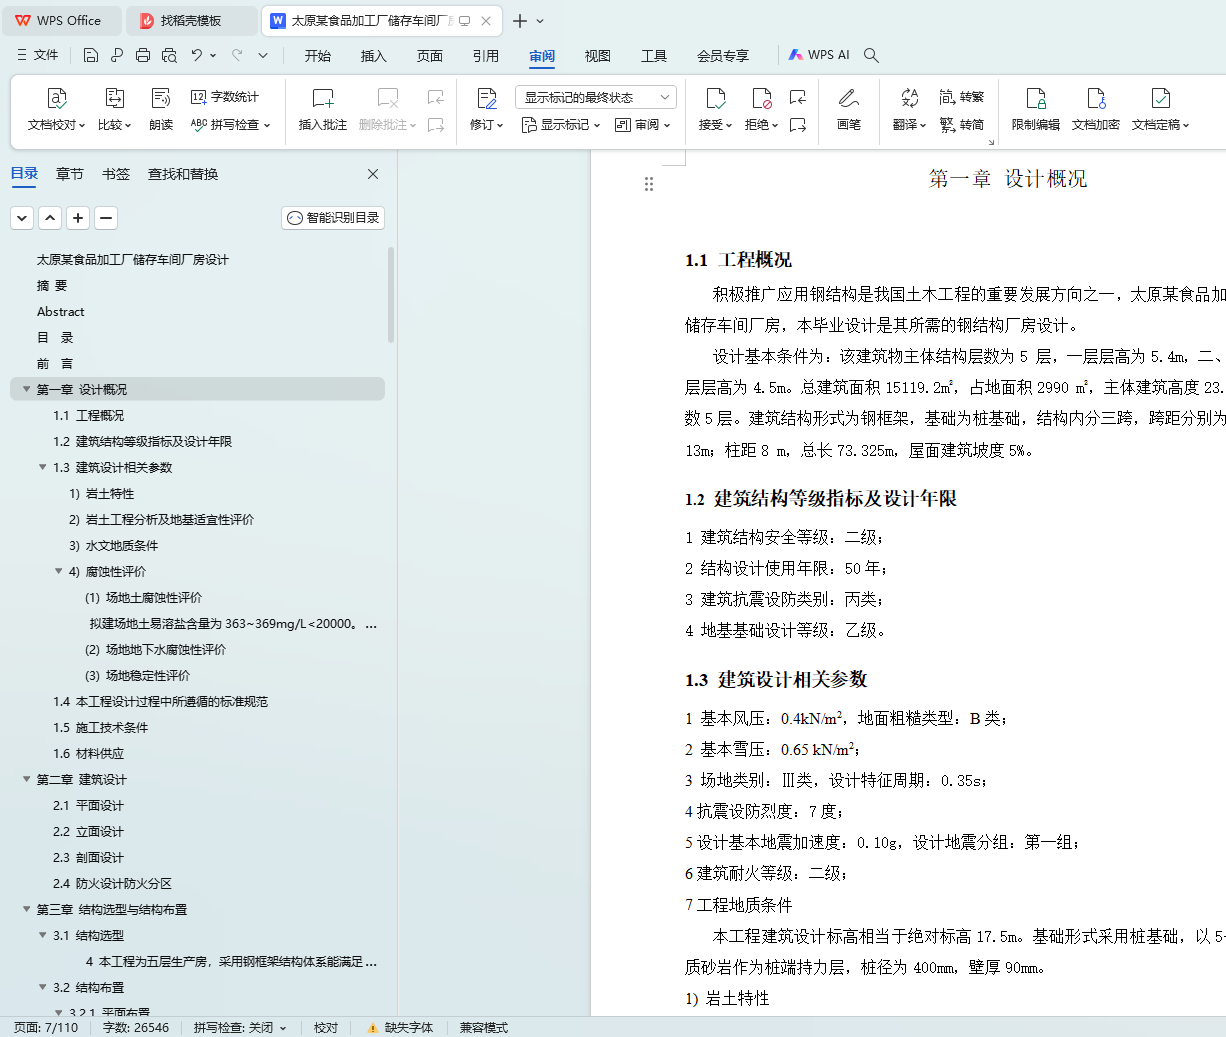Switch to the 视图 ribbon tab

[598, 56]
